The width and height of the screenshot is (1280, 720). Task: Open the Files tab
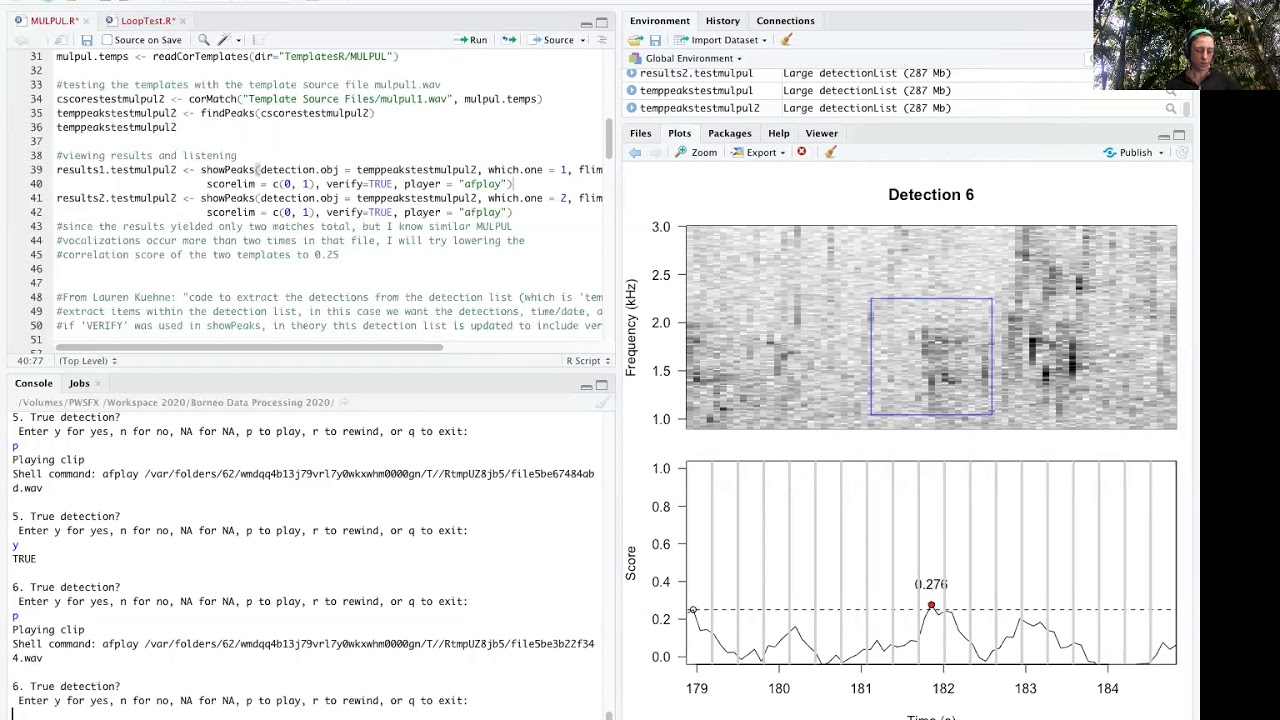640,133
